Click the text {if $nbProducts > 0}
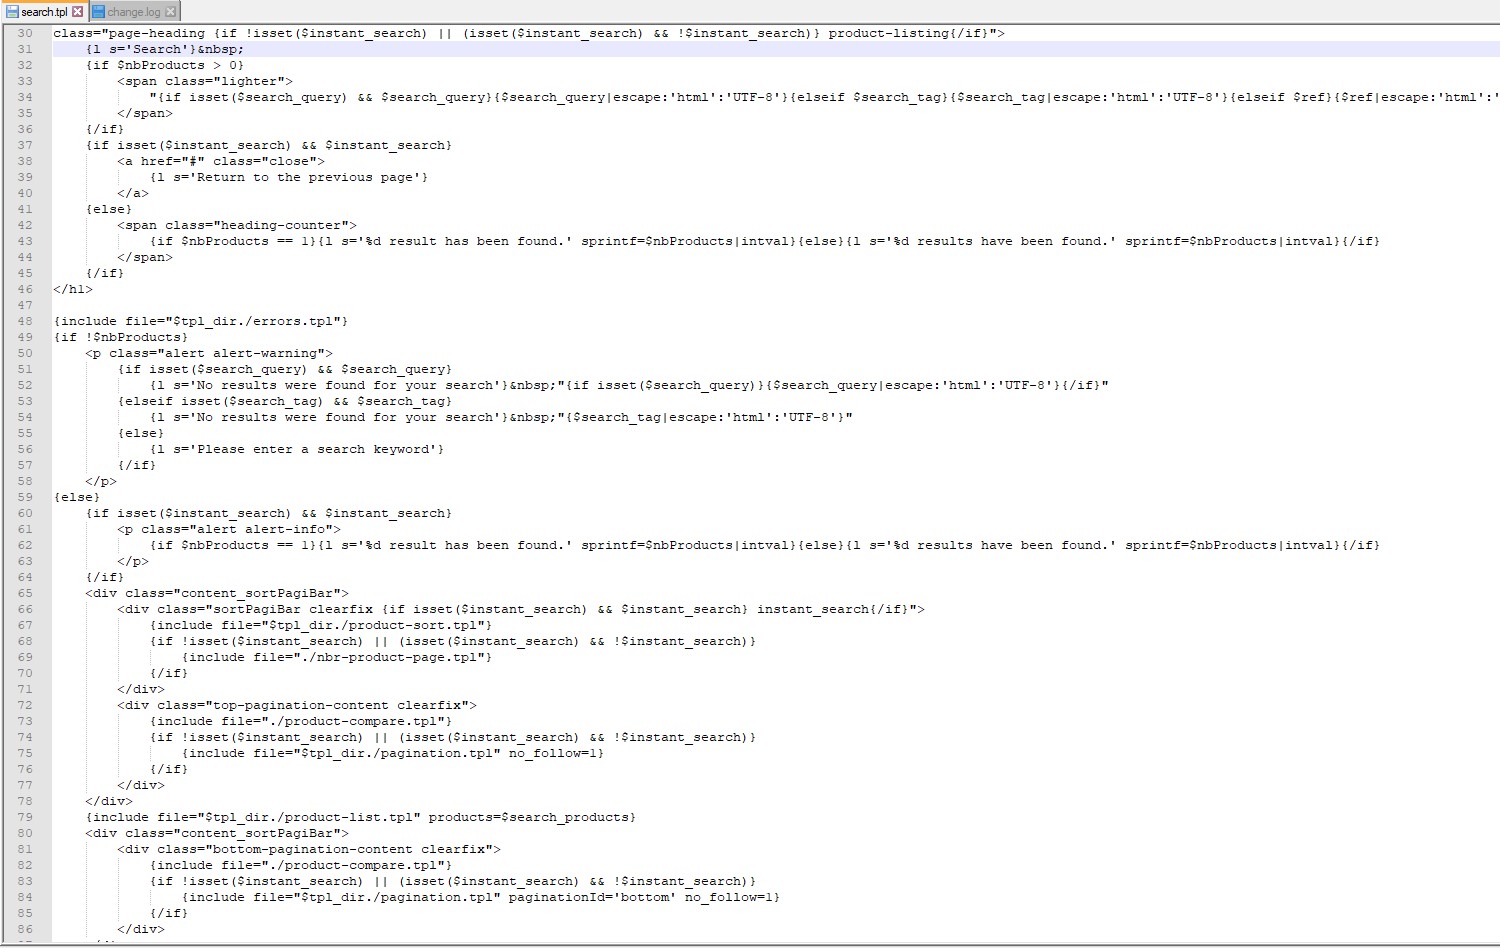The width and height of the screenshot is (1500, 948). coord(165,65)
